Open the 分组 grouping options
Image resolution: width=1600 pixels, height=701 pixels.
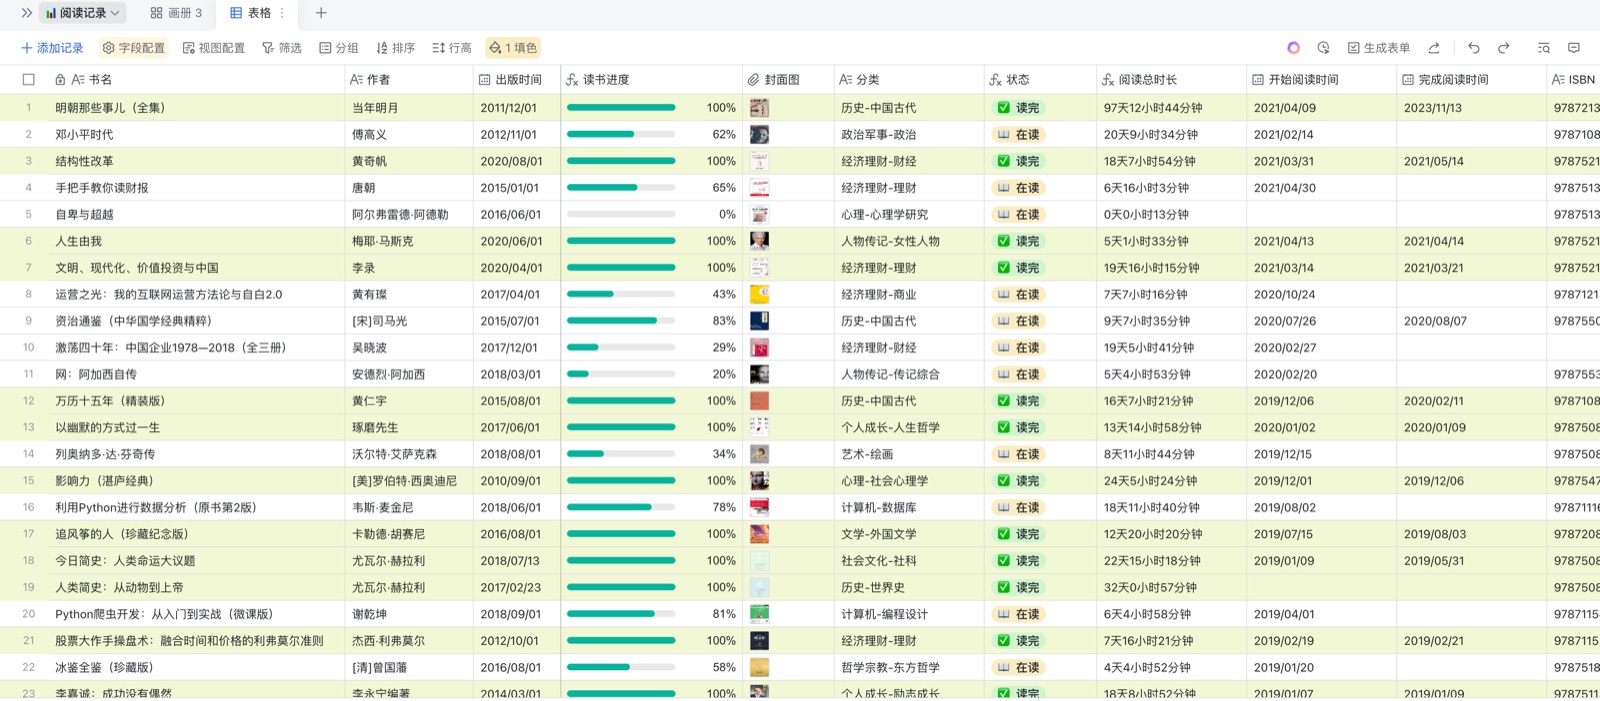[x=339, y=48]
